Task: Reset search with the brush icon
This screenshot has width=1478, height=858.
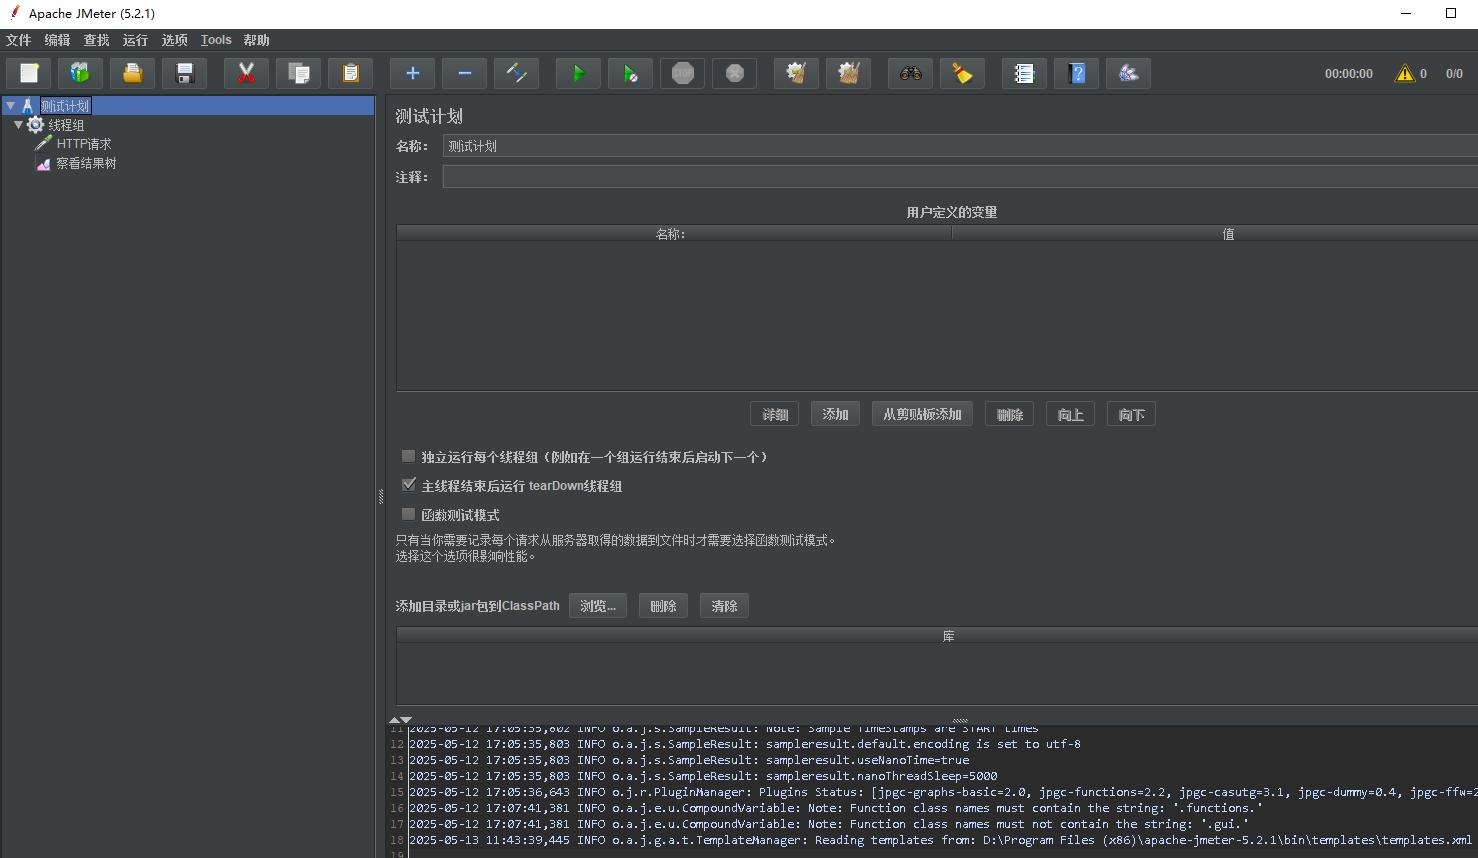Action: (x=962, y=73)
